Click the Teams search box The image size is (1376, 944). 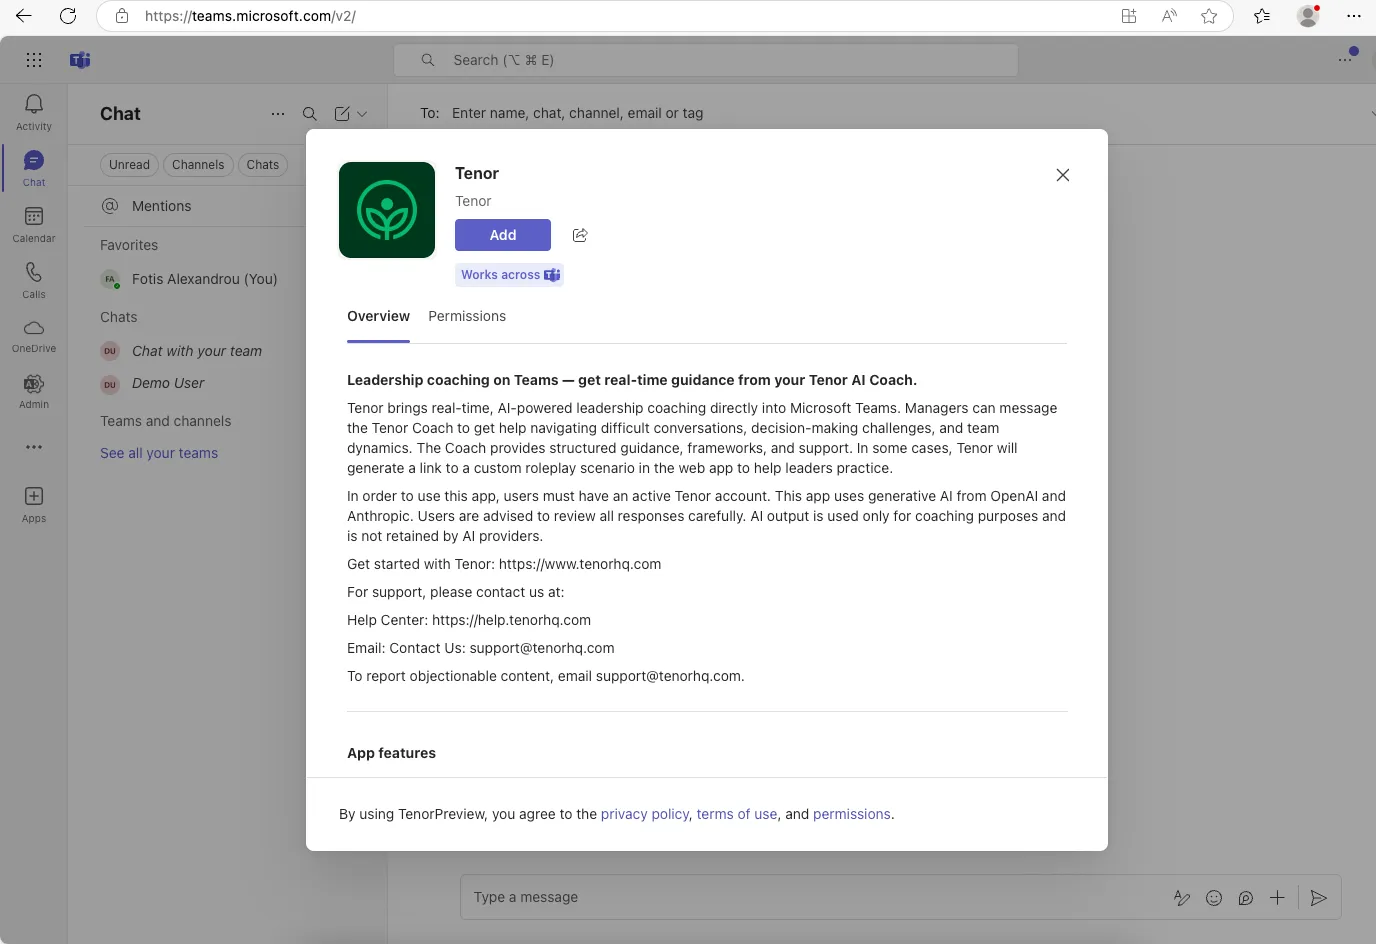point(706,60)
